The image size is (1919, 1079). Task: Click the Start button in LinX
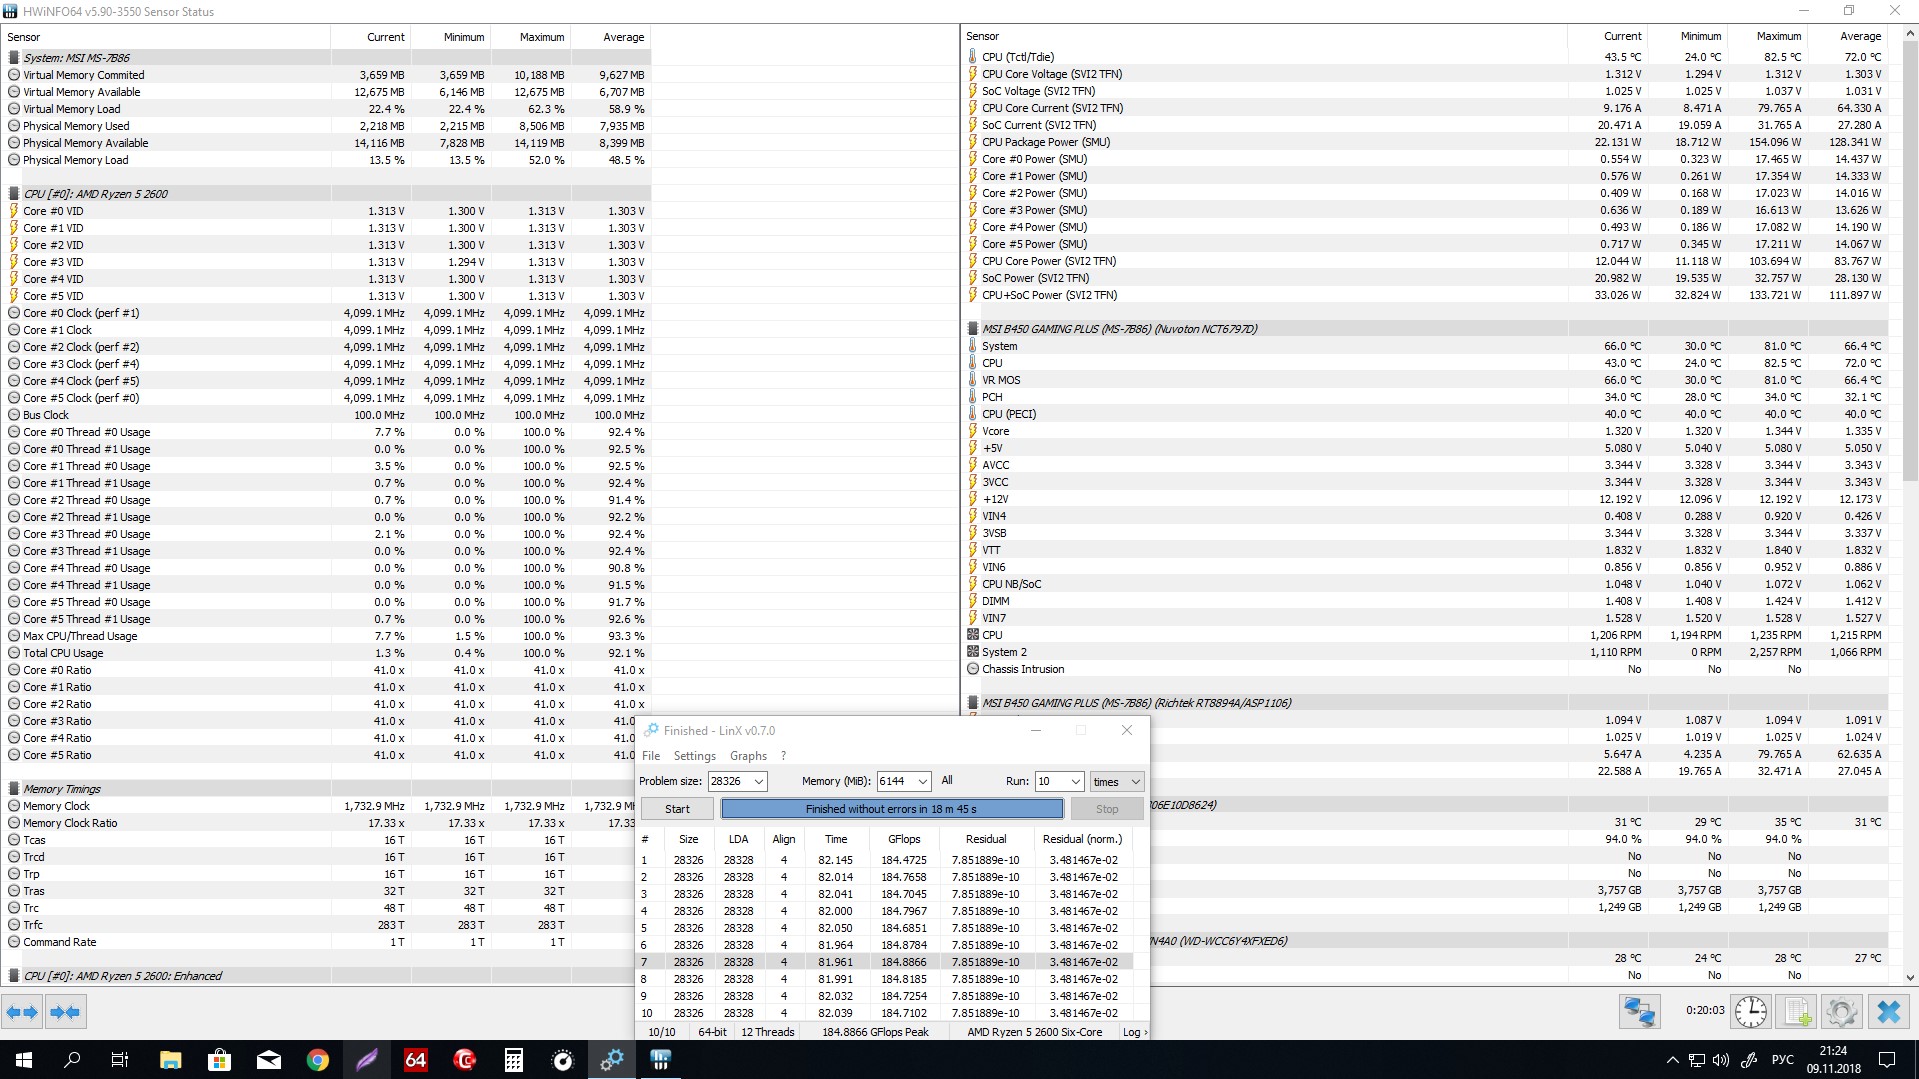(677, 809)
